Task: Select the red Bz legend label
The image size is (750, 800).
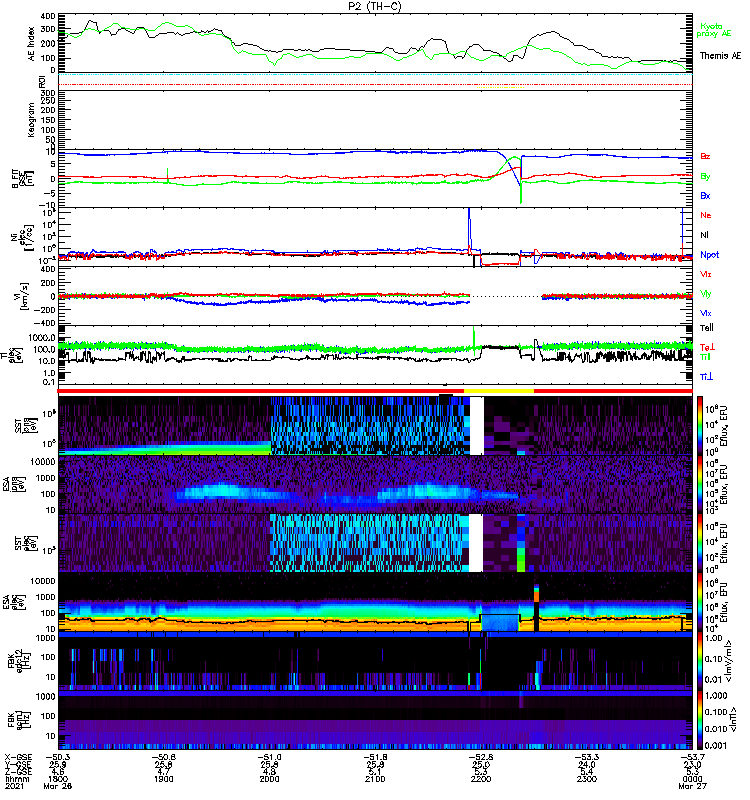Action: pyautogui.click(x=705, y=157)
